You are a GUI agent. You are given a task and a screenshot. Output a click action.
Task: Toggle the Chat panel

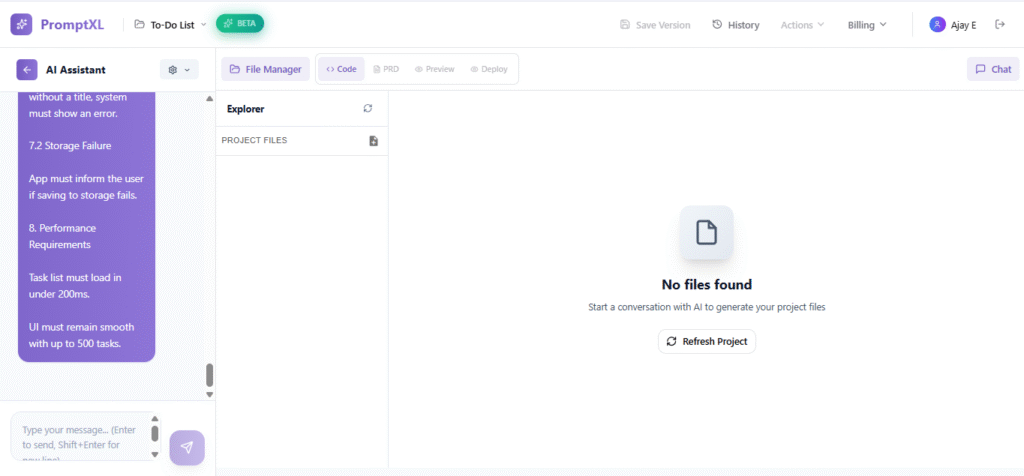pyautogui.click(x=992, y=70)
